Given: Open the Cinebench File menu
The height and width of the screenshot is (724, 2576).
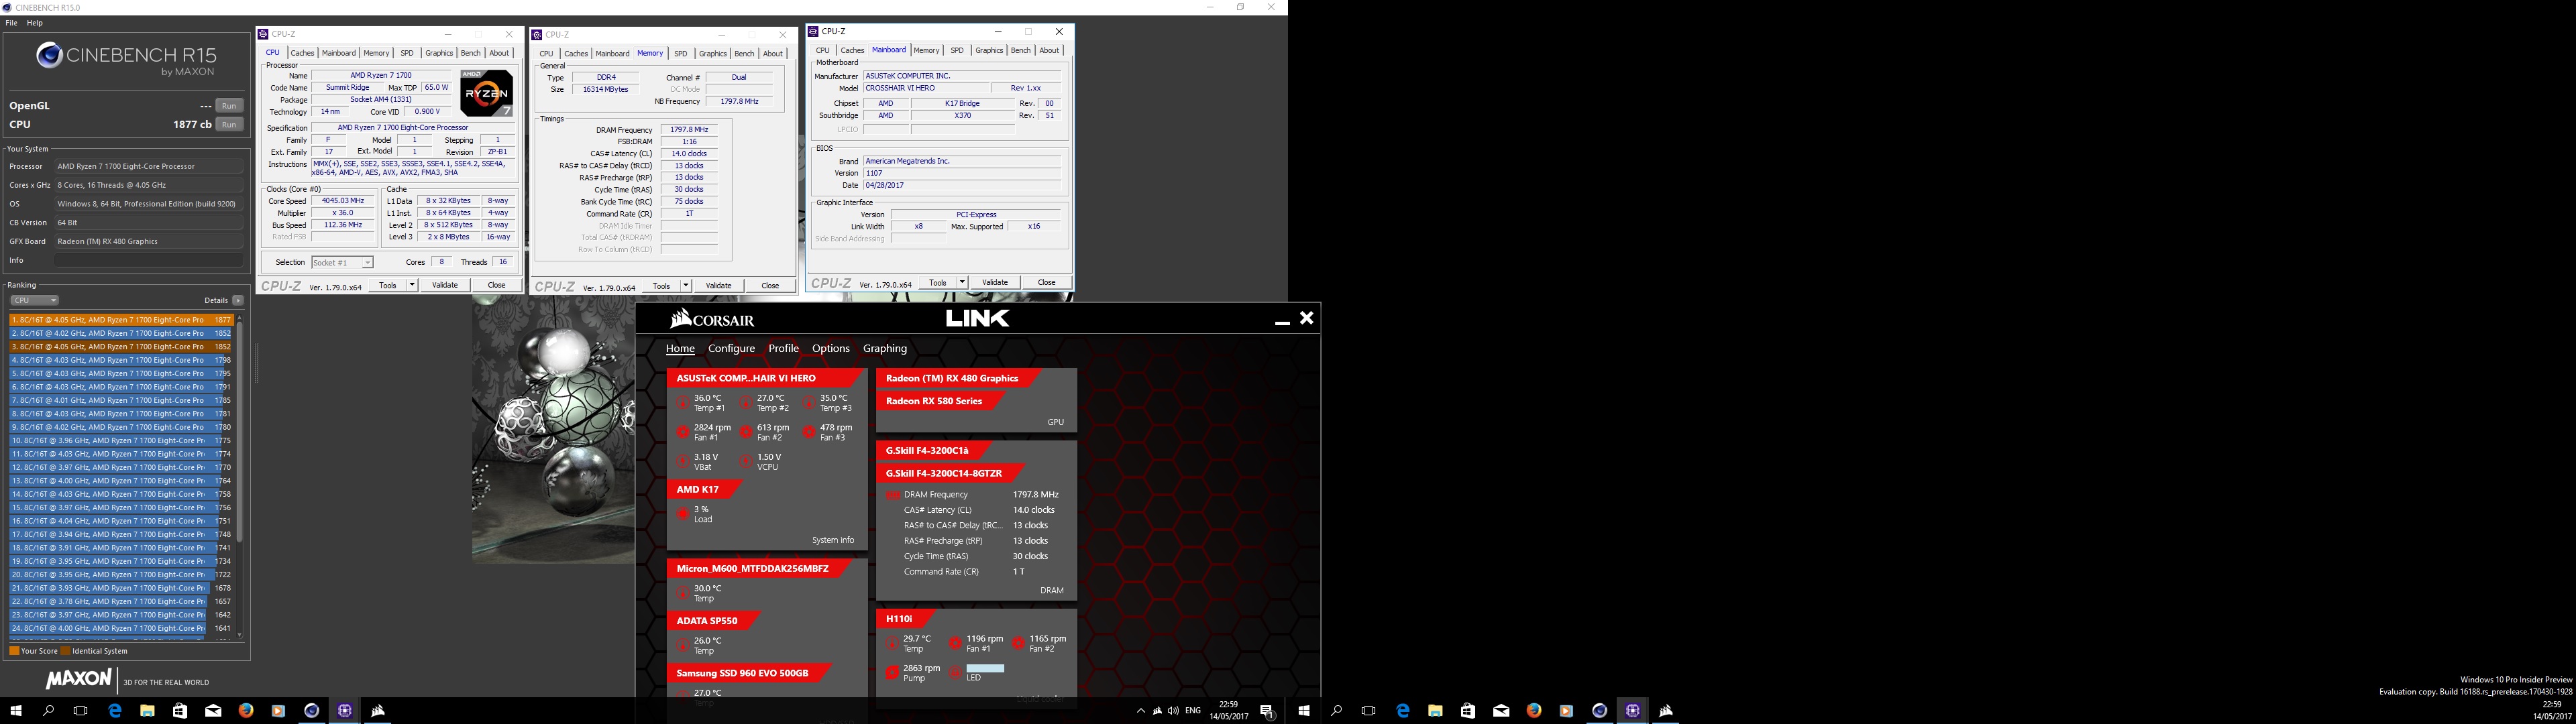Looking at the screenshot, I should 12,22.
